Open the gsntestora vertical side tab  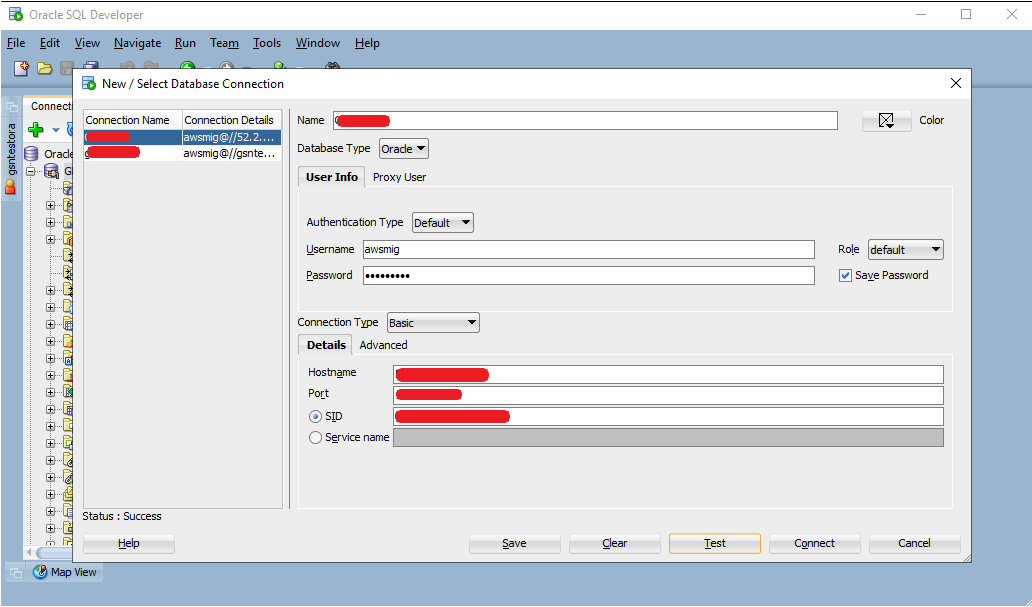tap(11, 158)
